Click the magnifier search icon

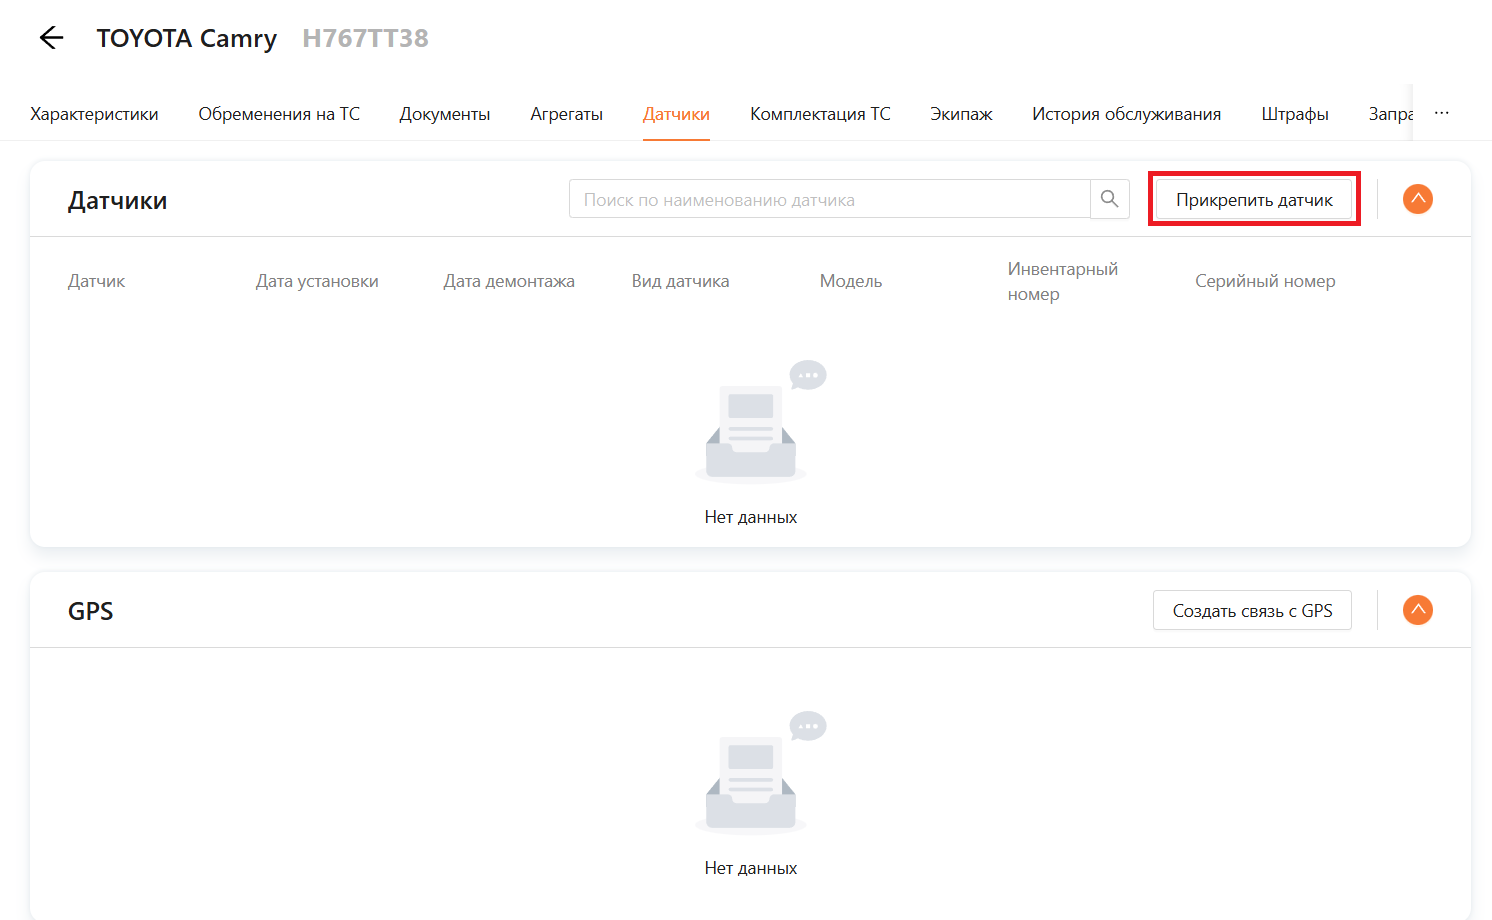click(1109, 199)
